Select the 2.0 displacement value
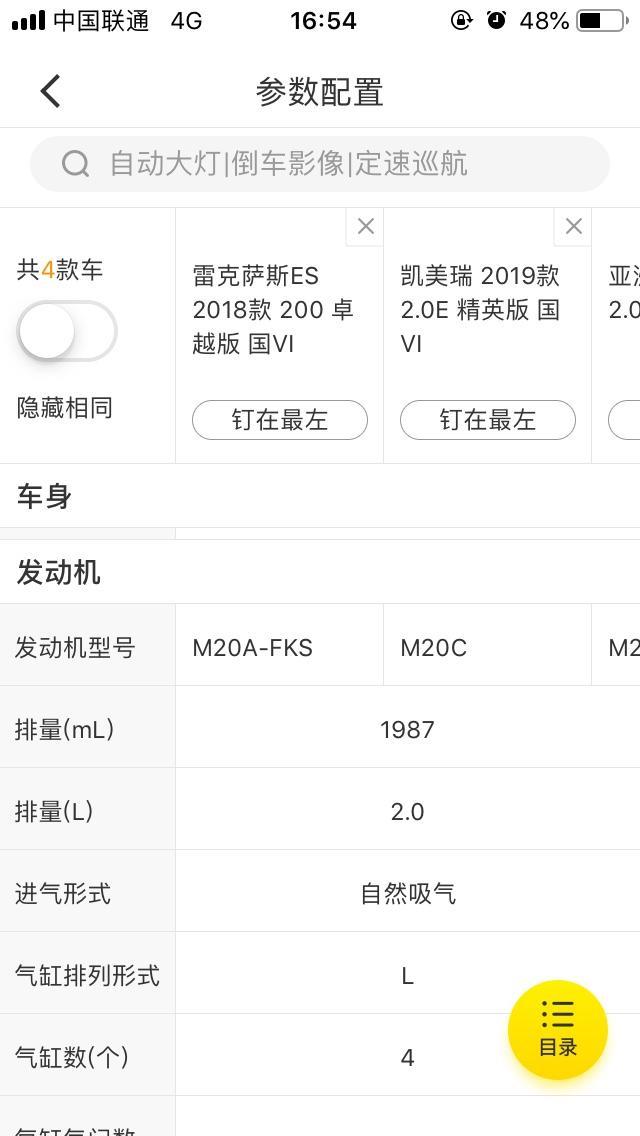Screen dimensions: 640x1136 [x=407, y=811]
